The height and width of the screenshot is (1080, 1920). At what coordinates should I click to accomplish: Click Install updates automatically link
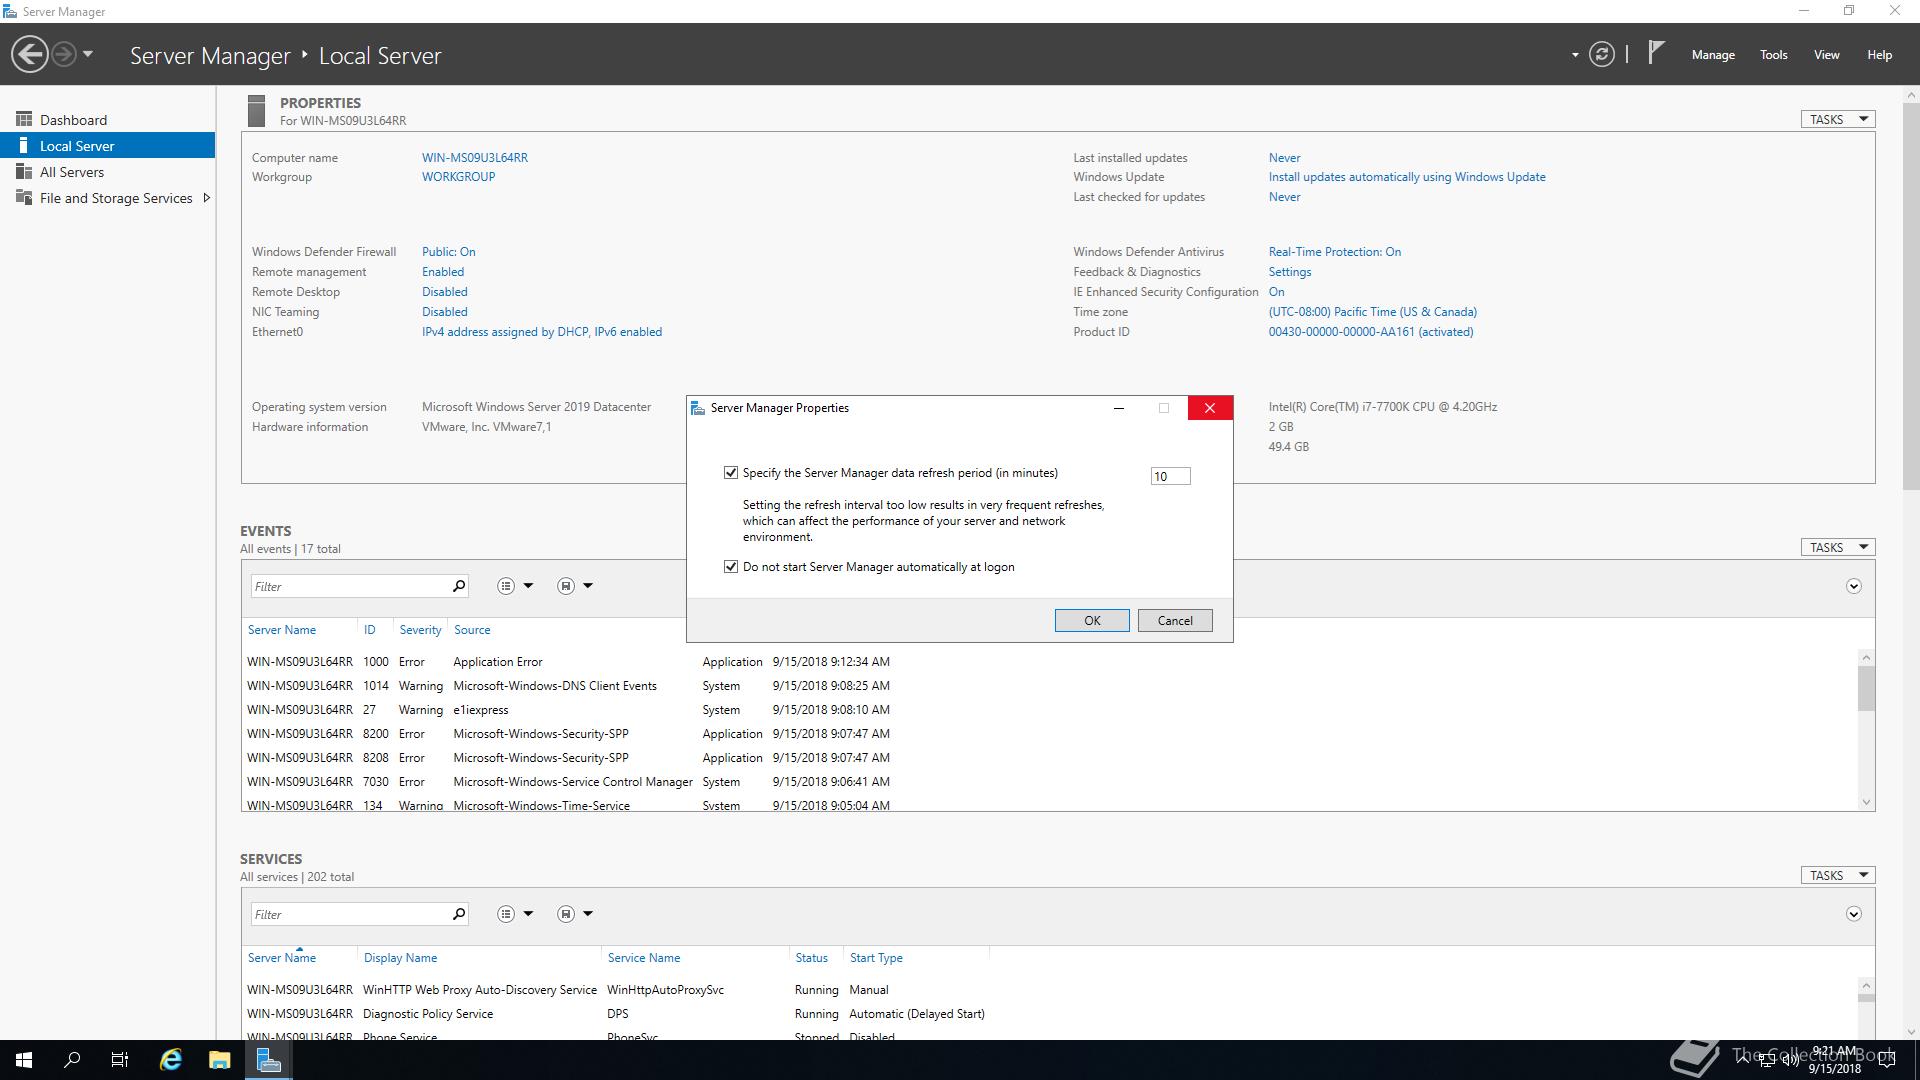click(x=1407, y=177)
